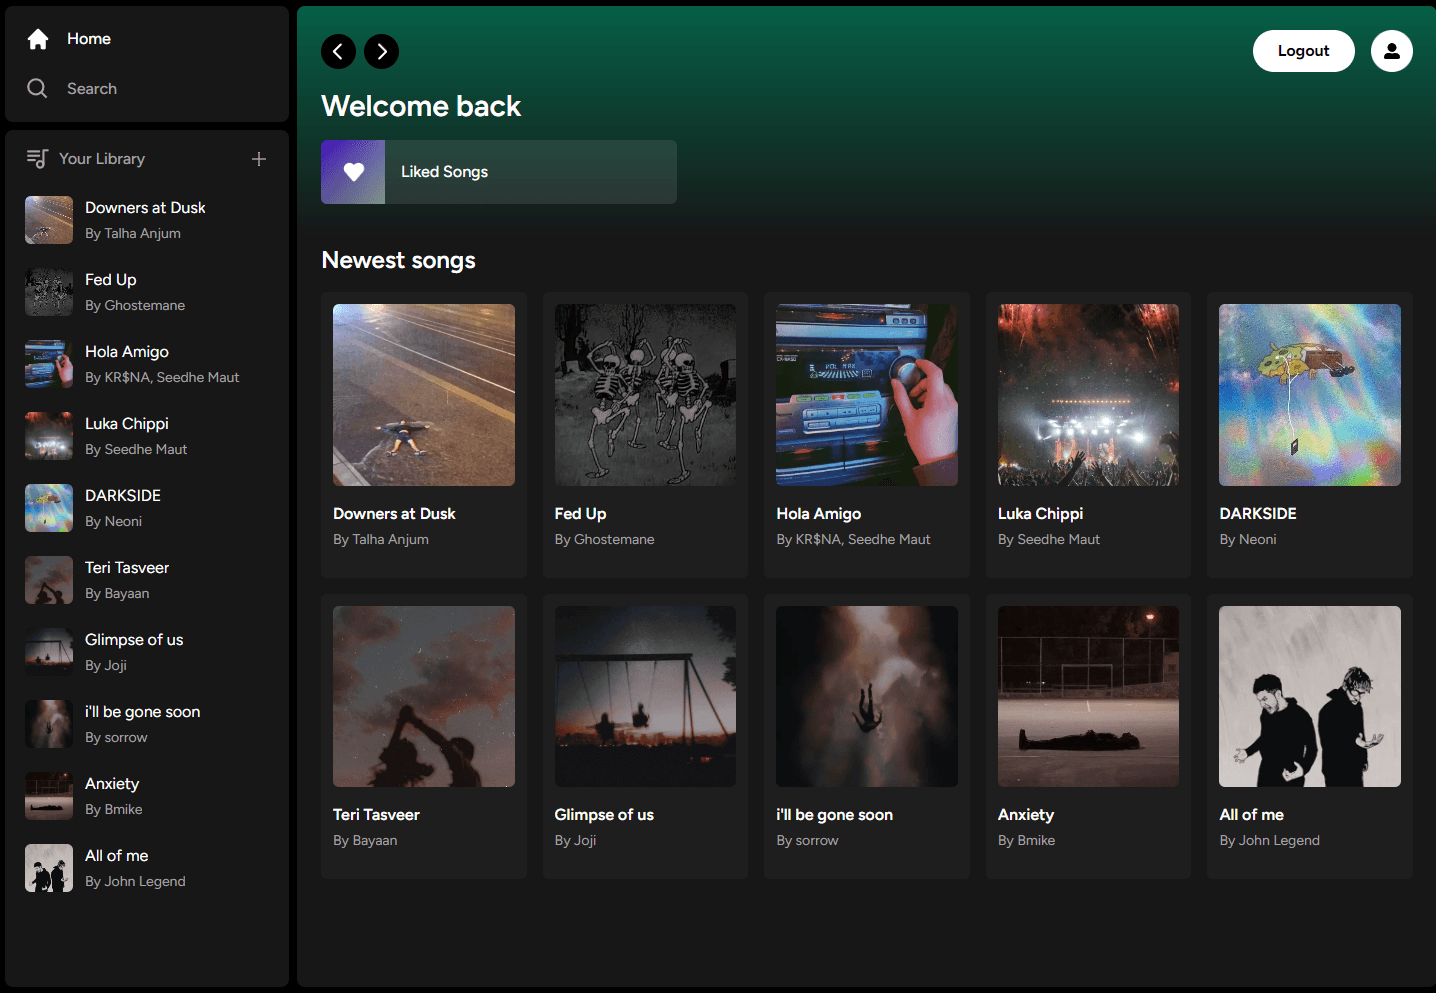Screen dimensions: 1436x993
Task: Click 'DARKSIDE' title in Newest songs
Action: tap(1258, 514)
